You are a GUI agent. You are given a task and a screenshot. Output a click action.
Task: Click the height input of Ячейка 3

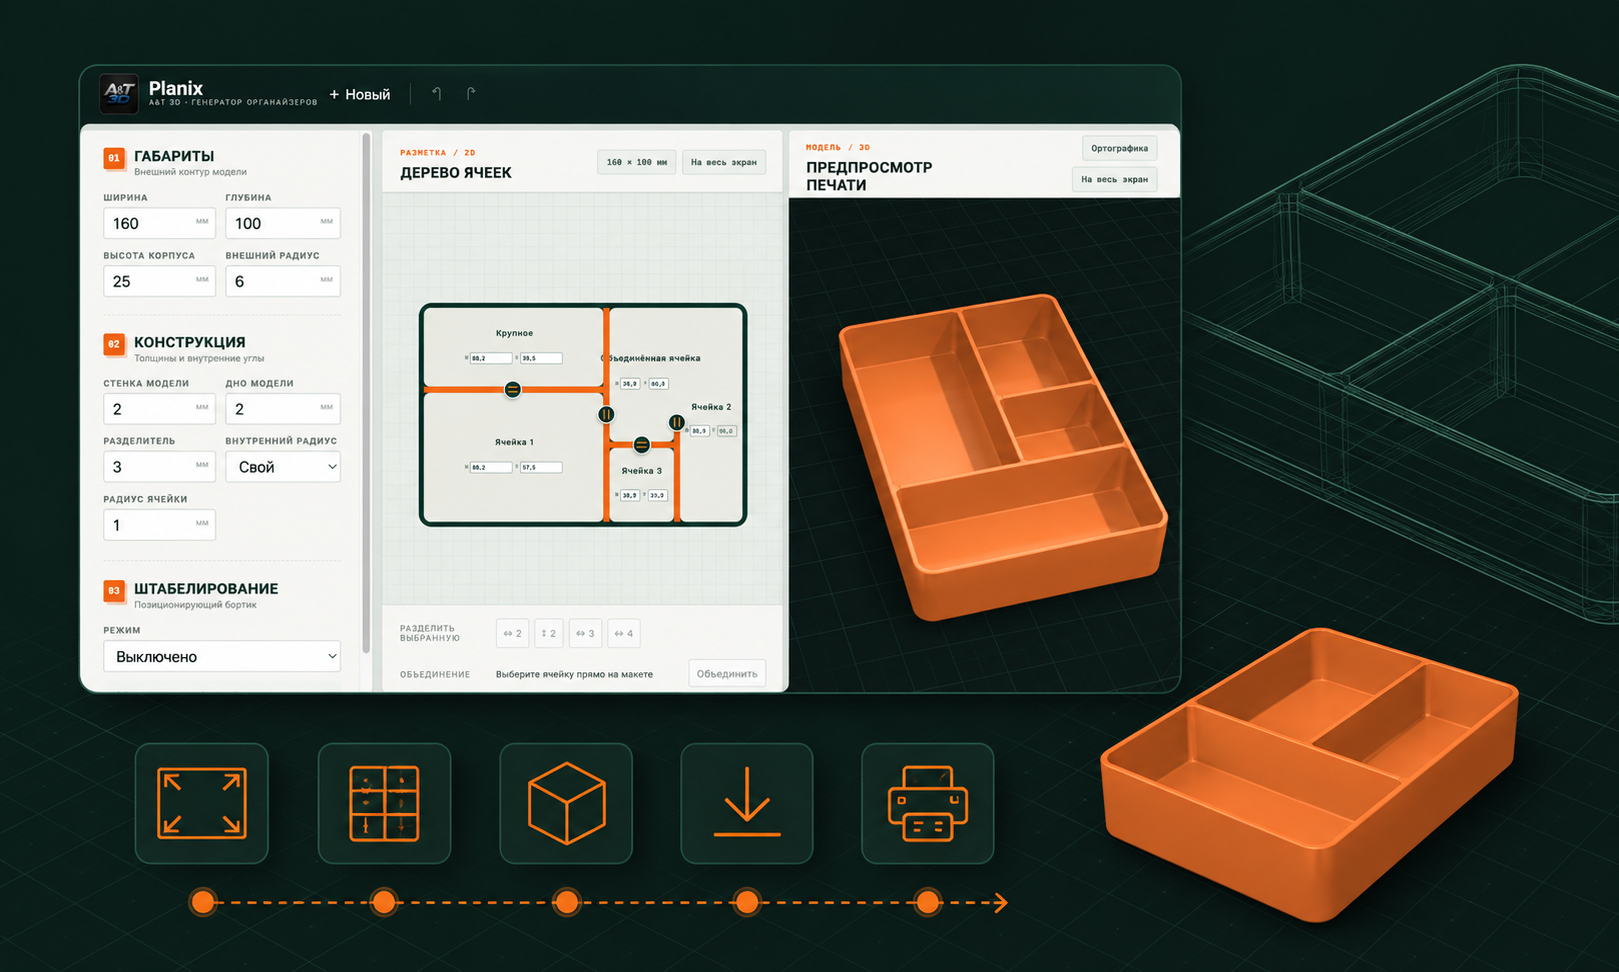pos(658,495)
